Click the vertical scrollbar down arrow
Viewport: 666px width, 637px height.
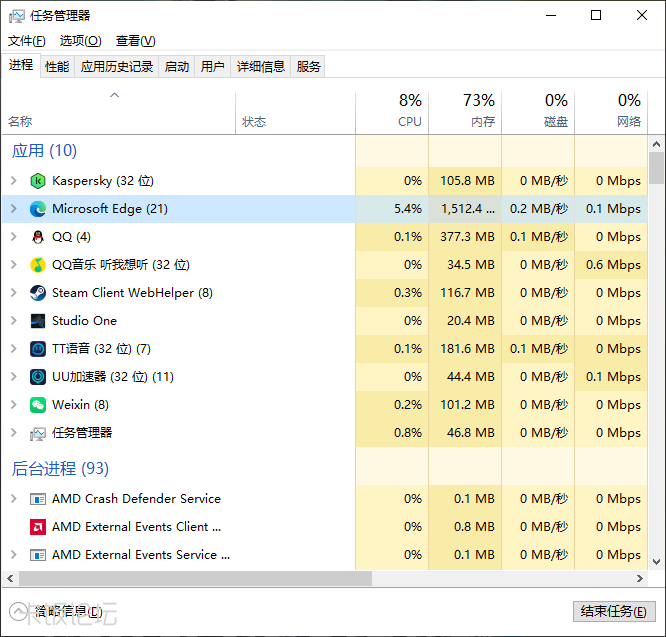[656, 562]
